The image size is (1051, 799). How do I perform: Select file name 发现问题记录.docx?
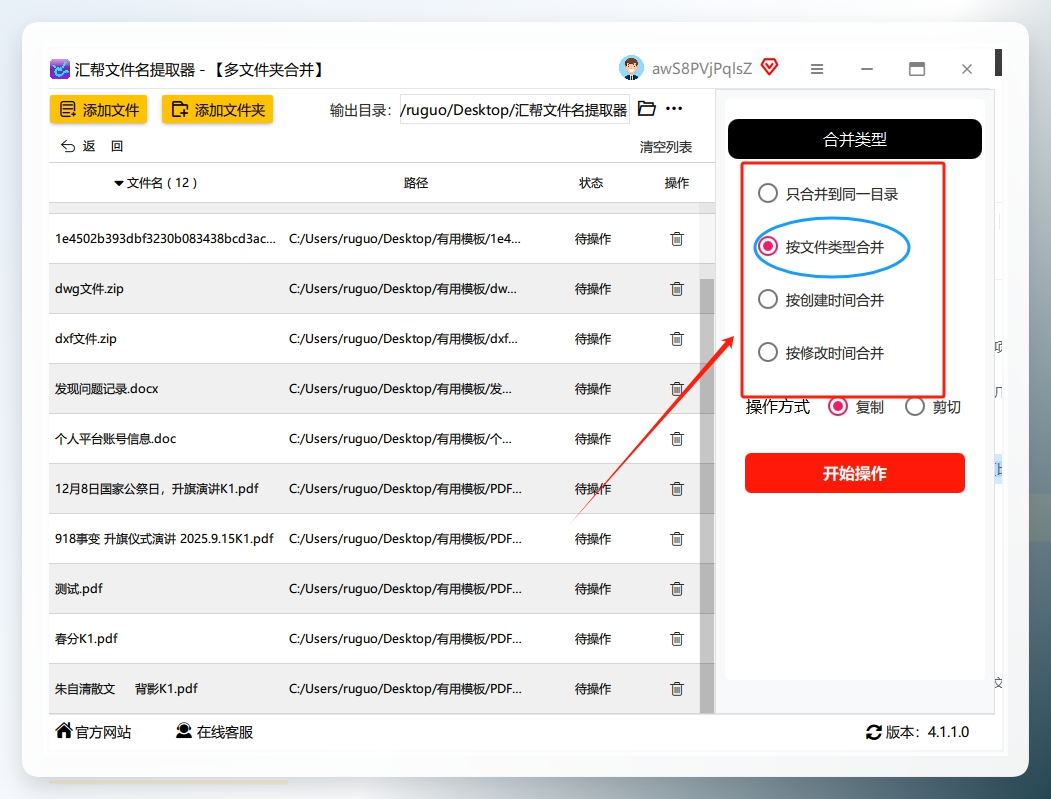pyautogui.click(x=107, y=389)
